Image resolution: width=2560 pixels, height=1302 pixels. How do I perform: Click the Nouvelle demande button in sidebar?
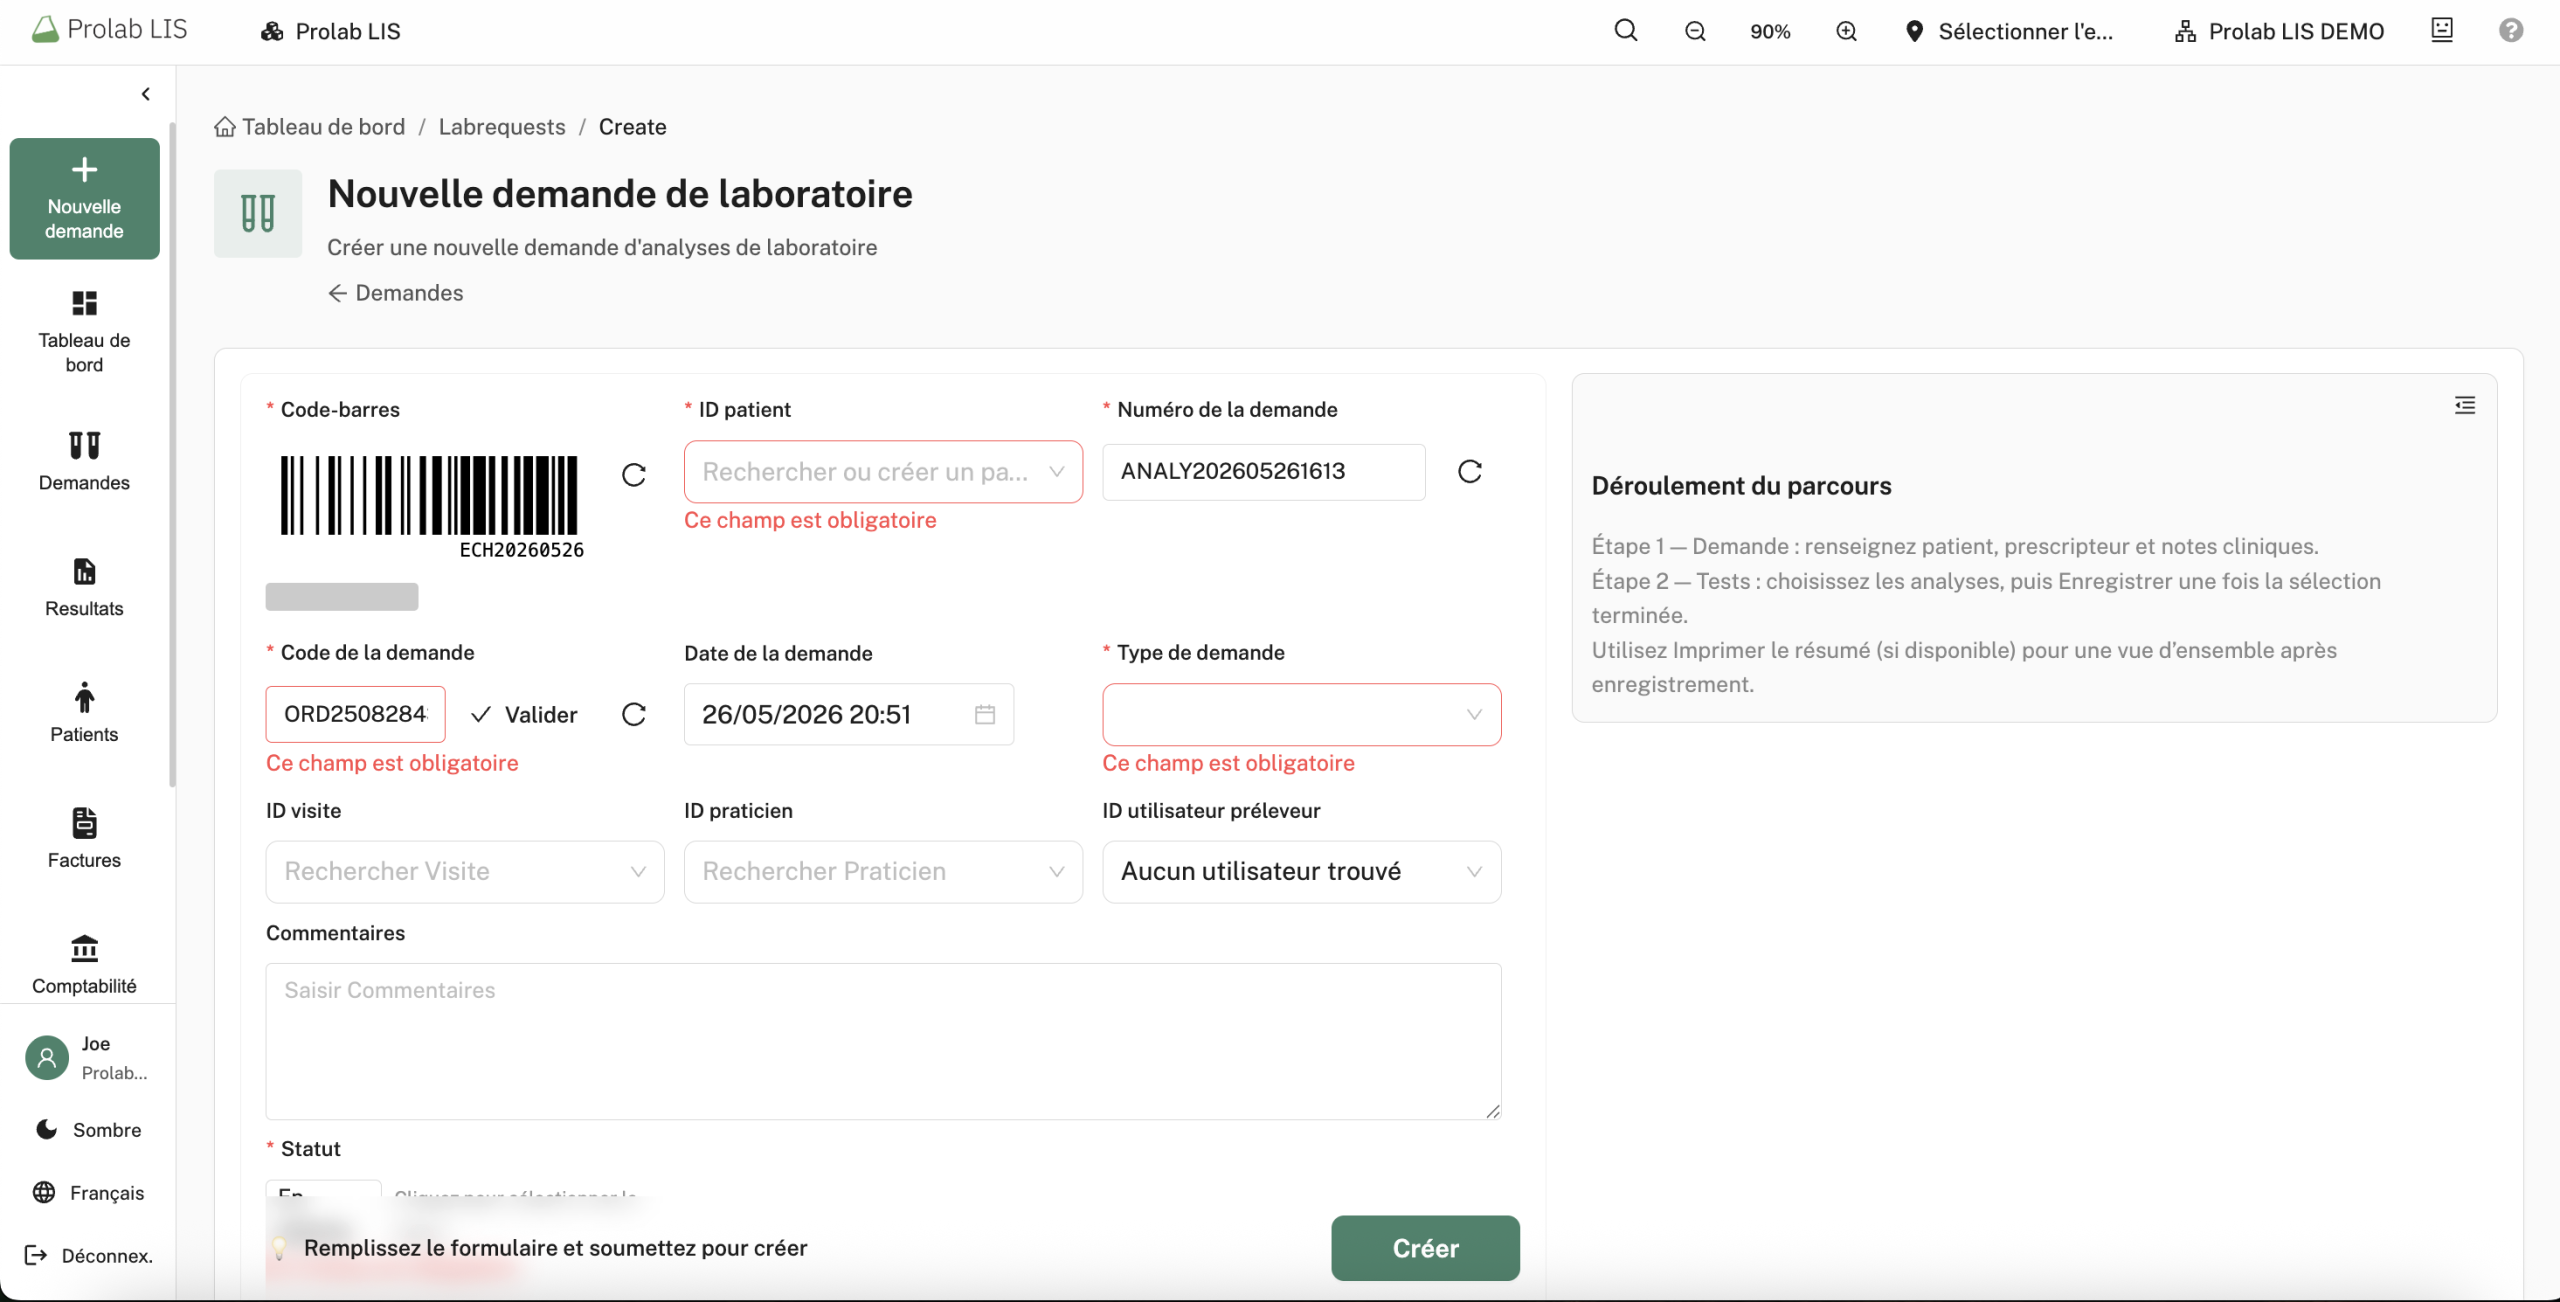click(x=84, y=198)
